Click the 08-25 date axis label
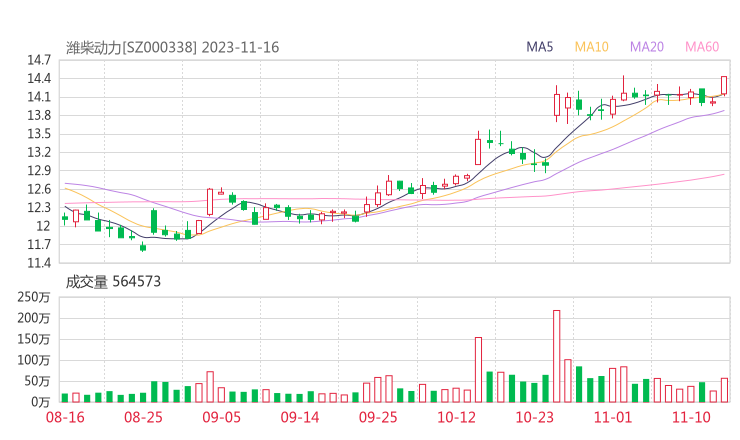740x440 pixels. coord(143,417)
